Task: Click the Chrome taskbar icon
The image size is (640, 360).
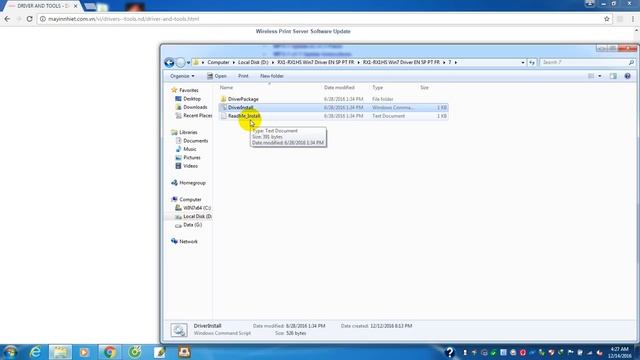Action: [x=109, y=352]
